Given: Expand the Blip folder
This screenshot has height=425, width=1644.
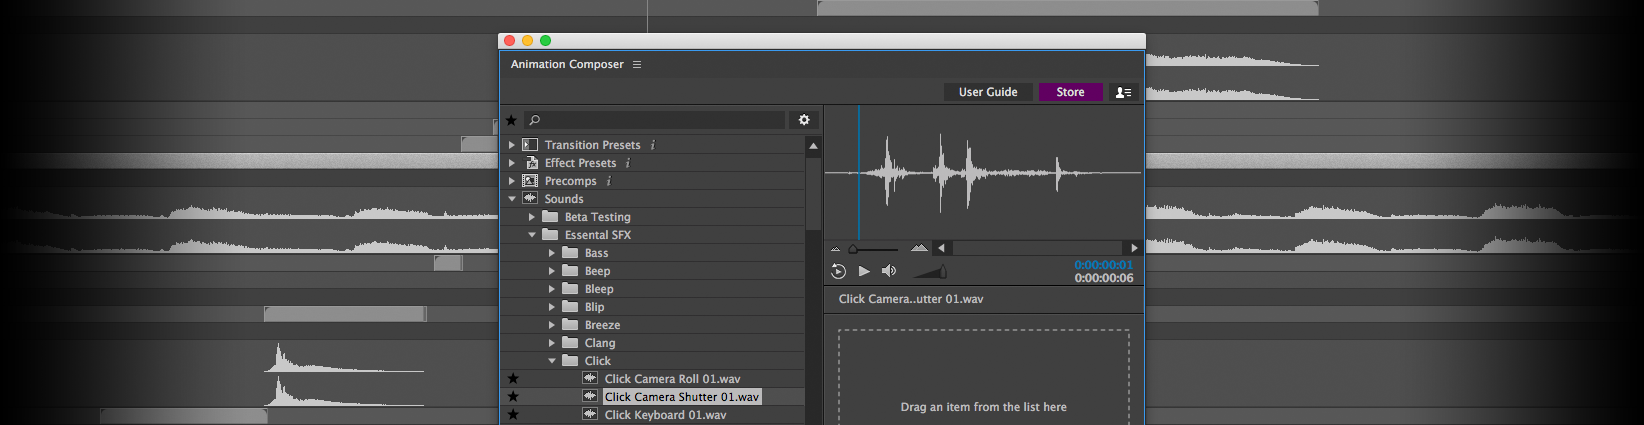Looking at the screenshot, I should click(551, 307).
